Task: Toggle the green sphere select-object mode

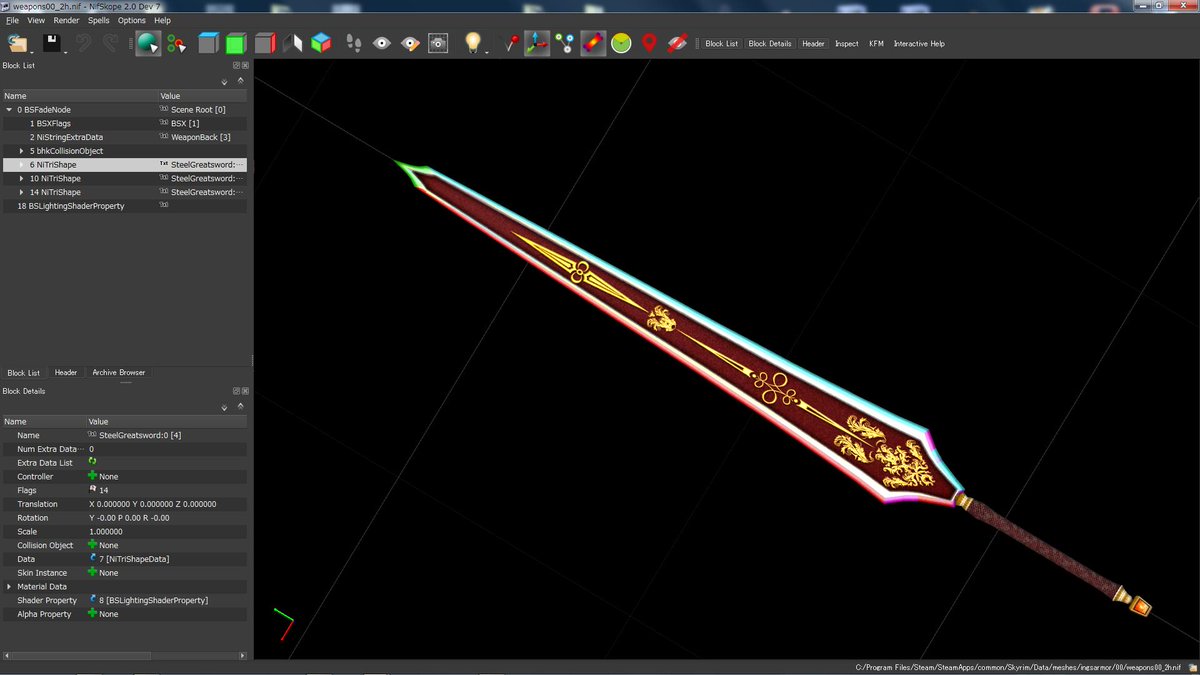Action: [x=147, y=43]
